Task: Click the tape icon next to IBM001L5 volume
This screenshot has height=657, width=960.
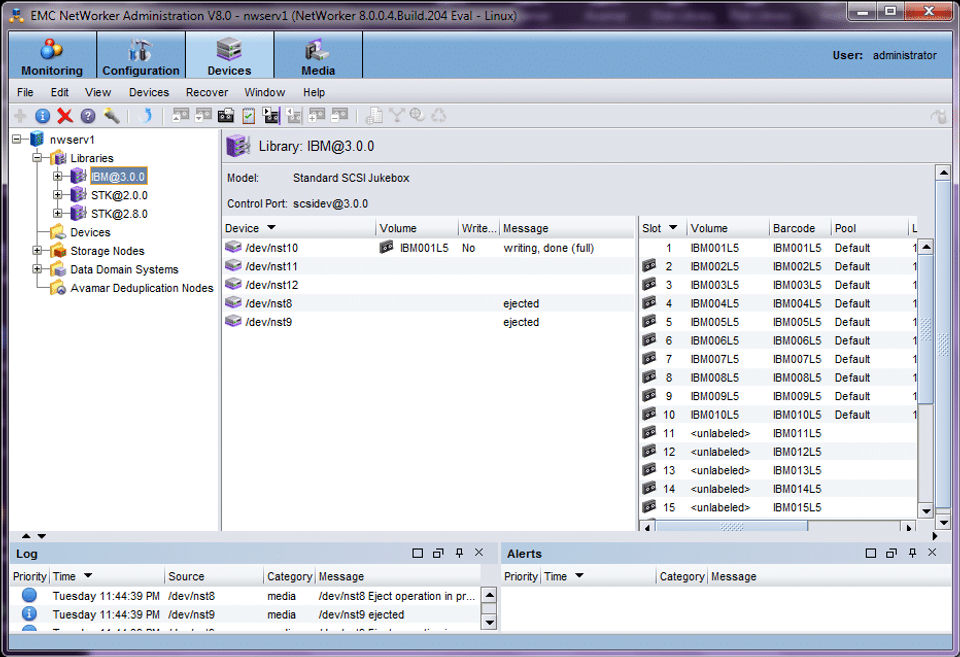Action: [x=386, y=247]
